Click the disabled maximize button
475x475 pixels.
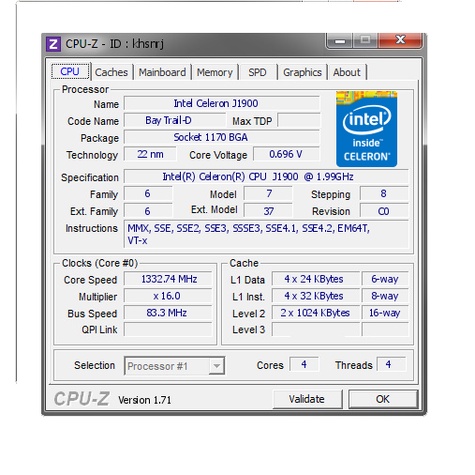pyautogui.click(x=365, y=41)
